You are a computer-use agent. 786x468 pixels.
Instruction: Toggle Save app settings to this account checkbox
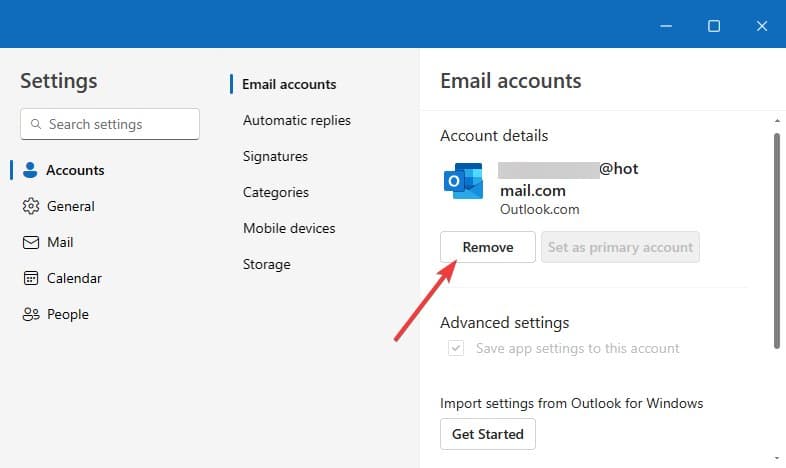pyautogui.click(x=456, y=348)
